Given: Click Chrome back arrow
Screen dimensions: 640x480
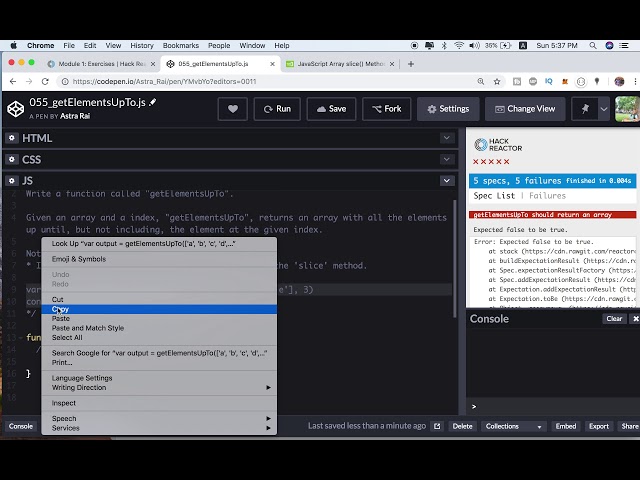Looking at the screenshot, I should 13,82.
